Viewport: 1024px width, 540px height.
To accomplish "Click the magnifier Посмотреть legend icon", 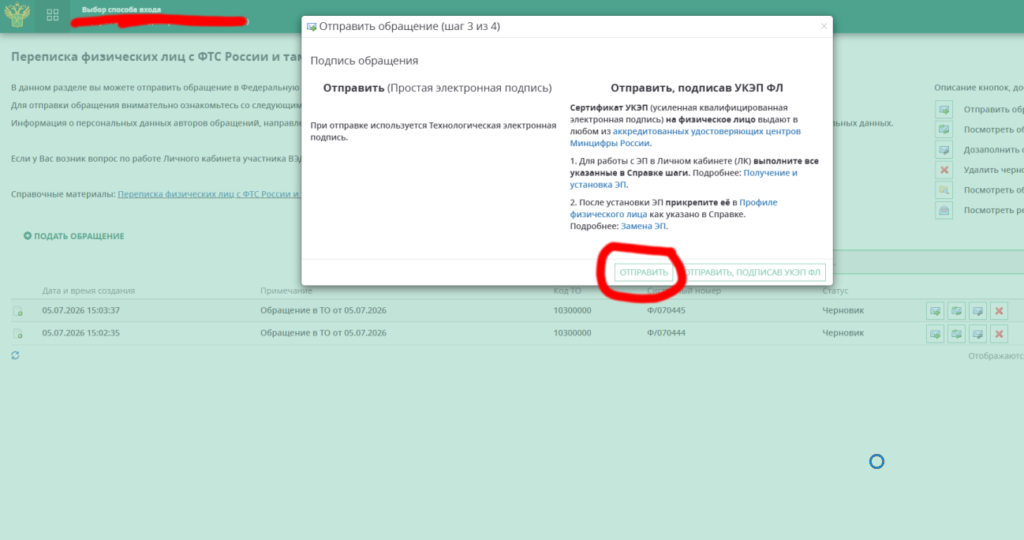I will coord(944,190).
